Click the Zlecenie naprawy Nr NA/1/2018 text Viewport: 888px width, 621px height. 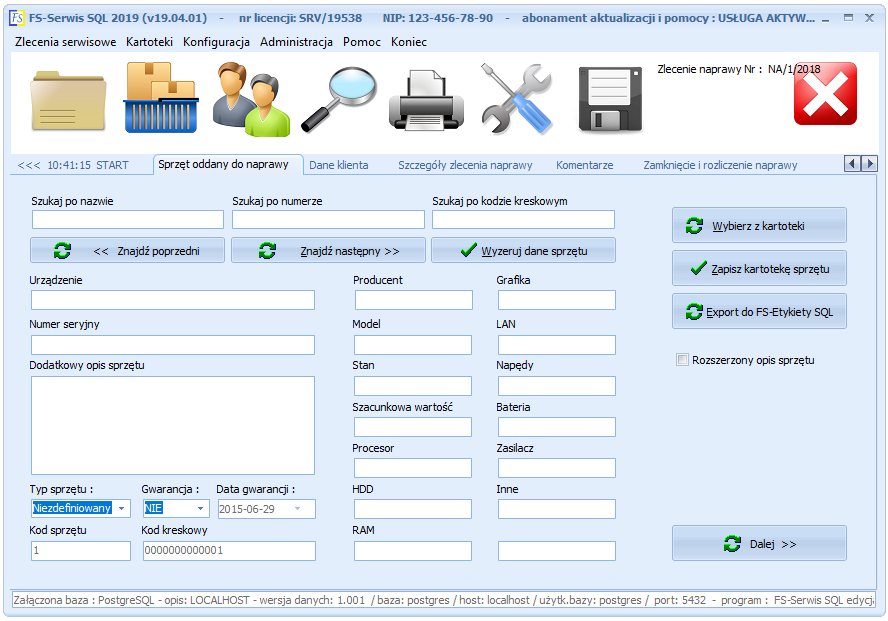tap(738, 69)
